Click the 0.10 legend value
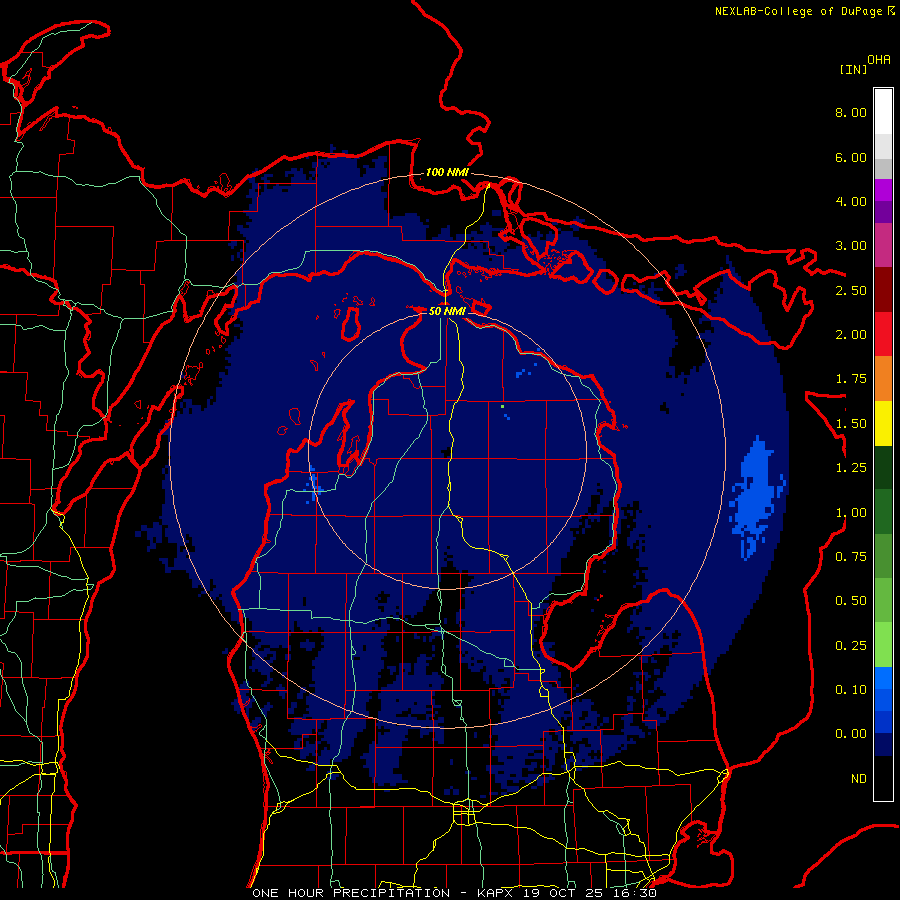The image size is (900, 900). (851, 690)
